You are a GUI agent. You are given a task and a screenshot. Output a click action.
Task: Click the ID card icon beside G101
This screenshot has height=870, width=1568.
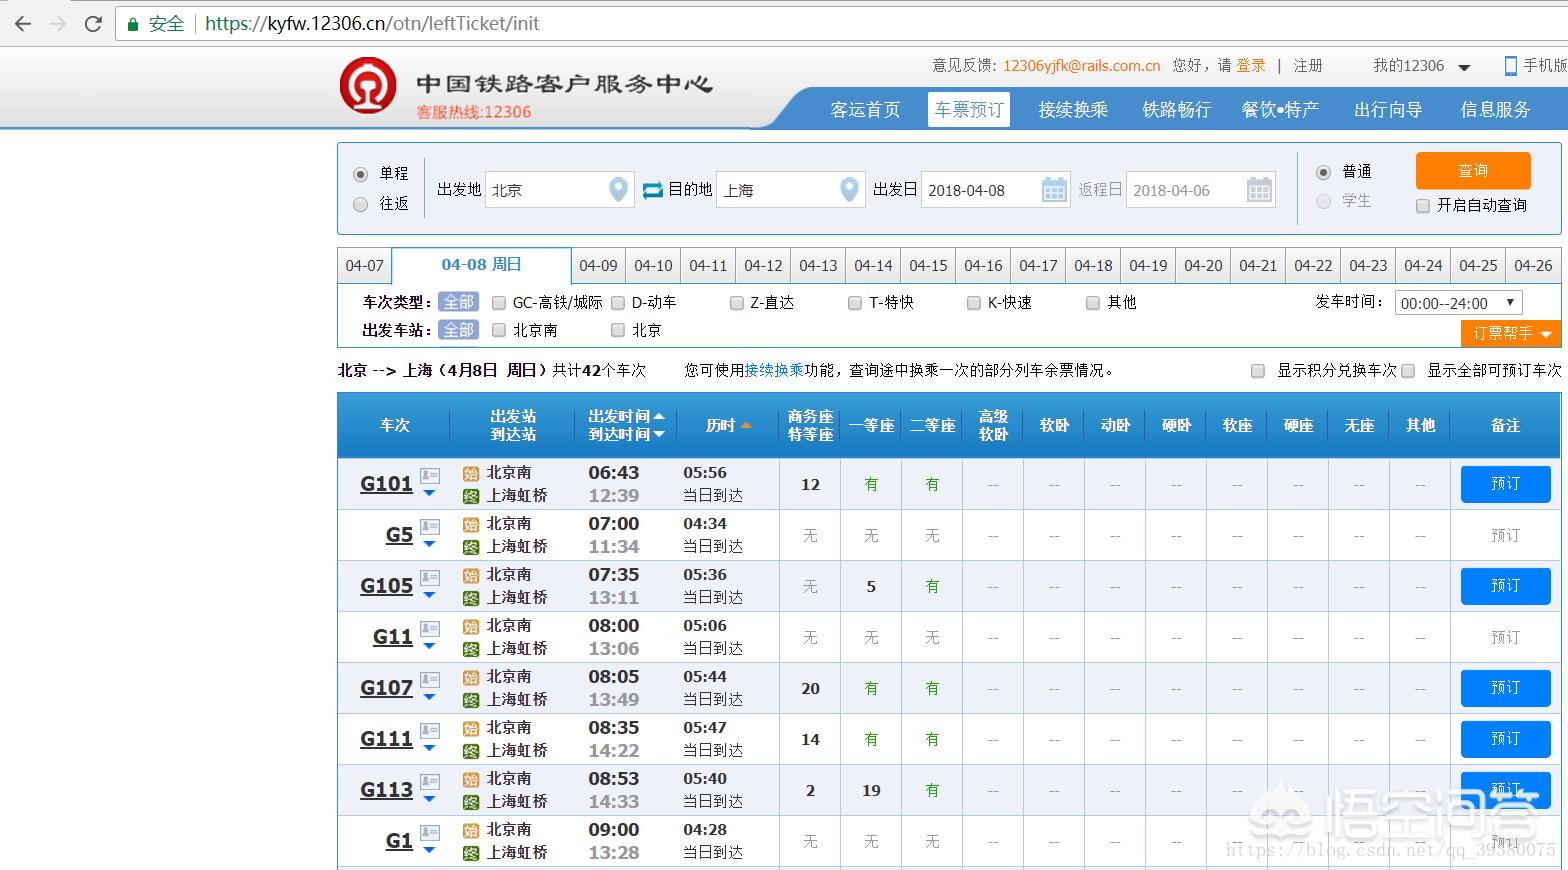[x=430, y=475]
